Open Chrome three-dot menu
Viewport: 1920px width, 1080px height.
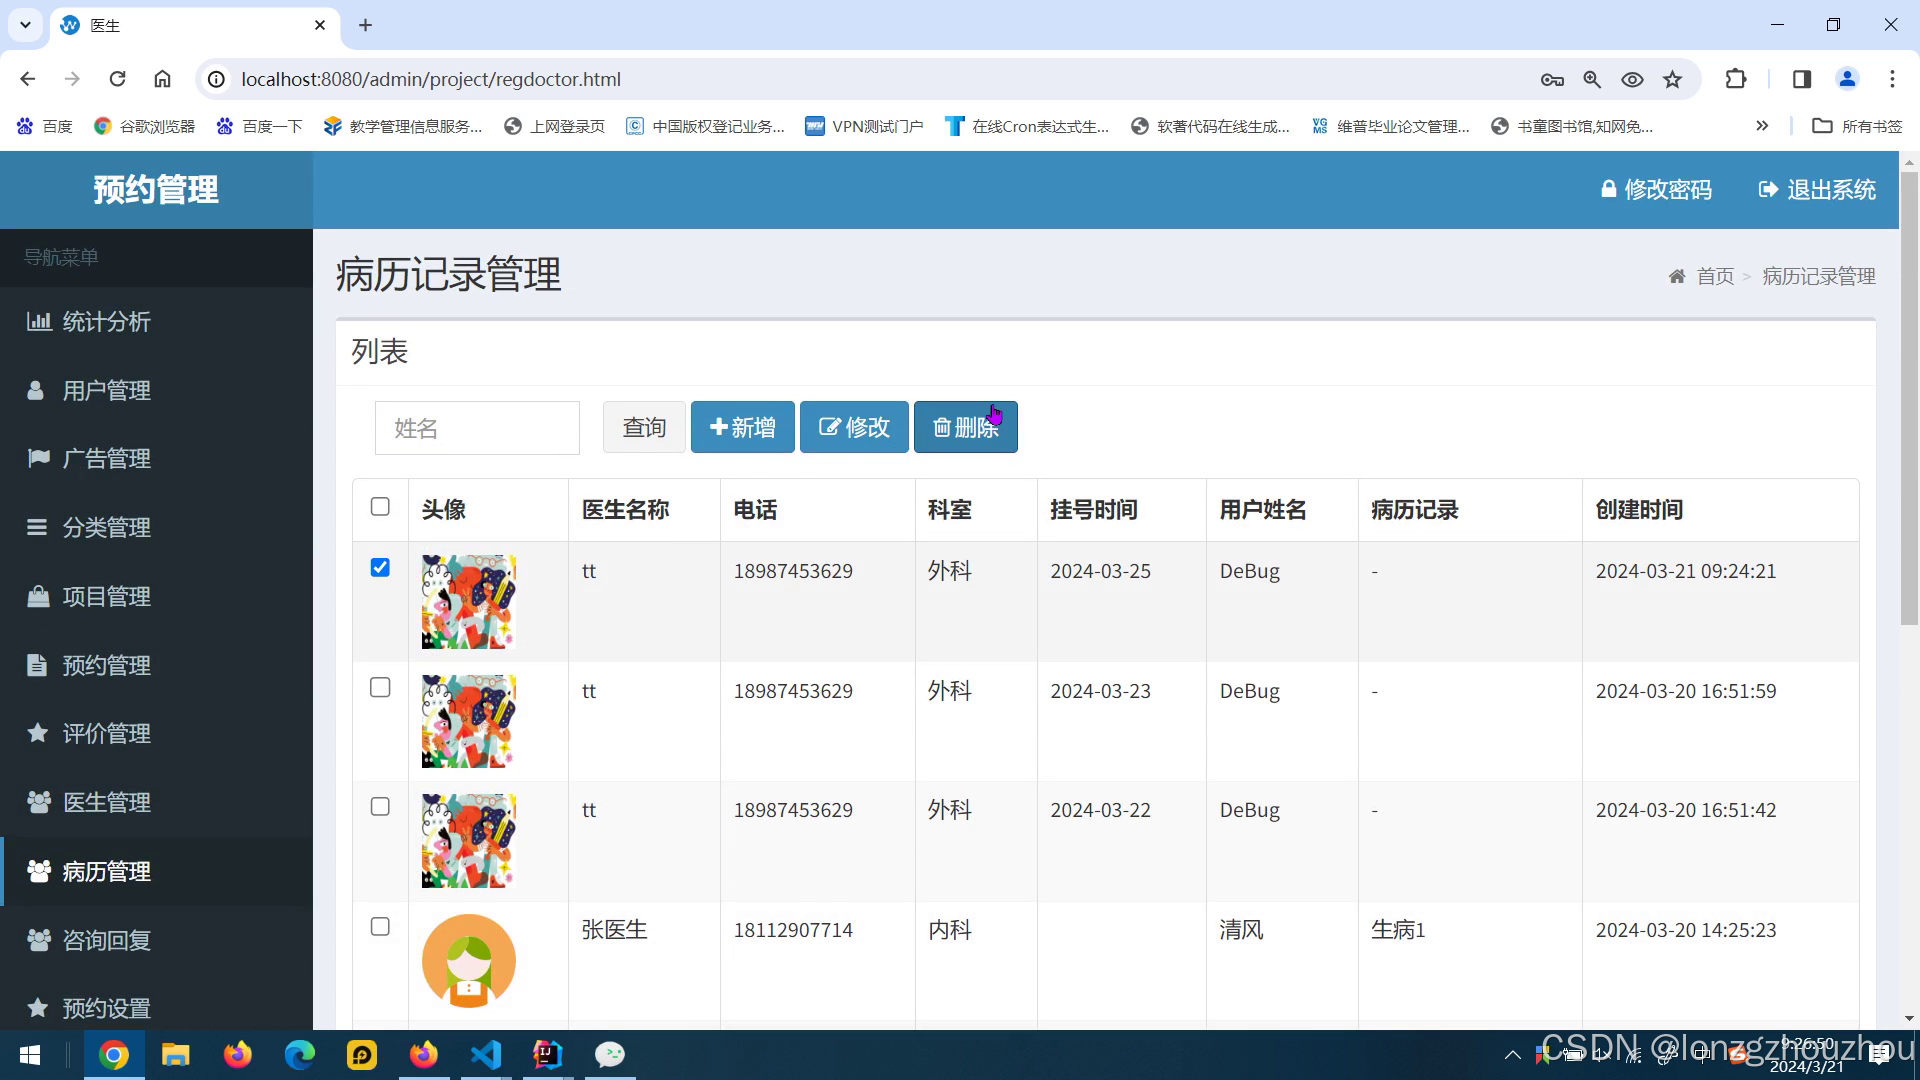[1892, 79]
